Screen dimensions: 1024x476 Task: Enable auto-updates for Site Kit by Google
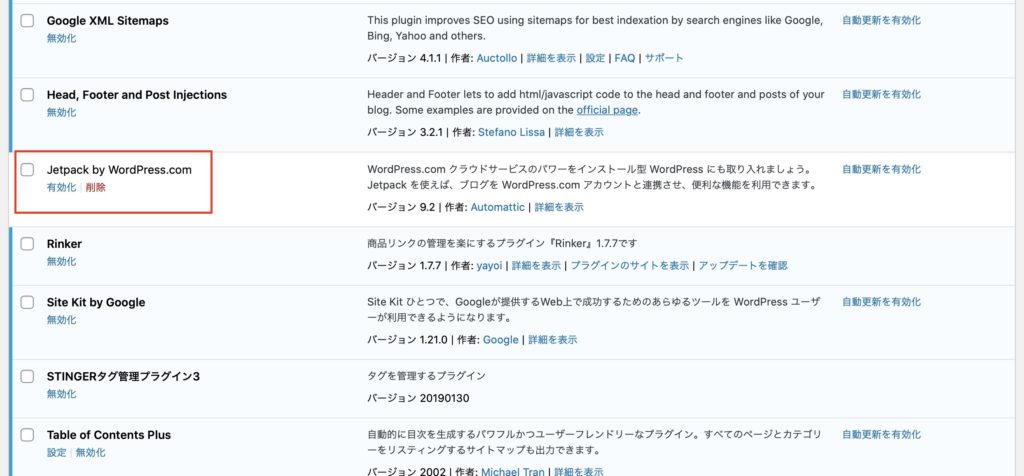coord(881,301)
